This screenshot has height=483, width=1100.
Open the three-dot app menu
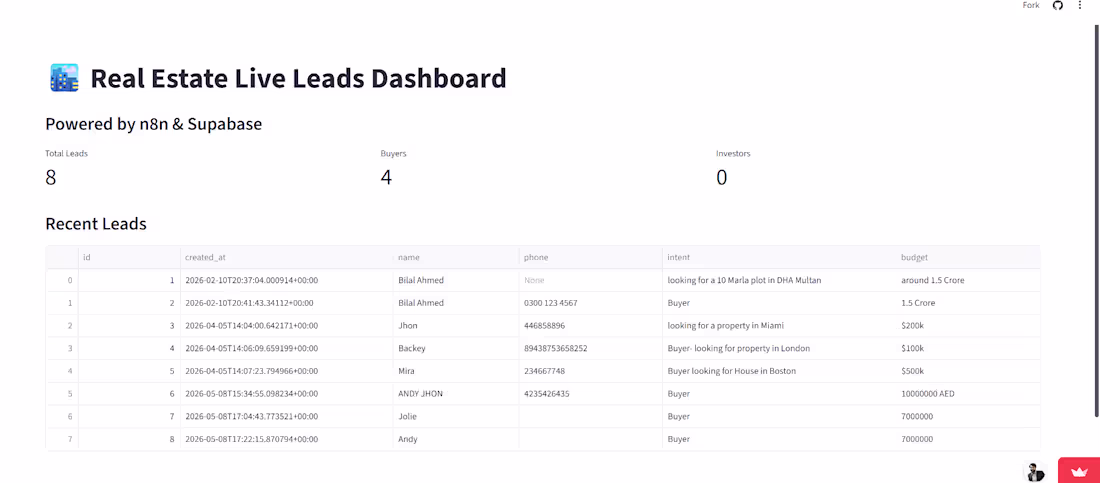[x=1080, y=6]
